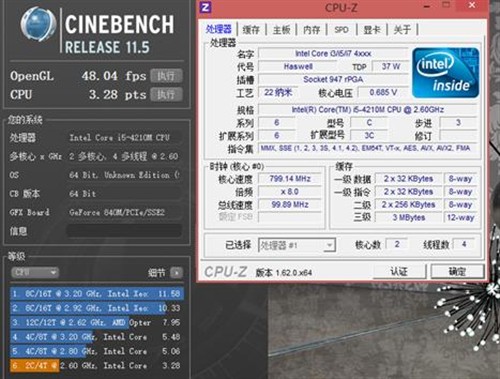Click the 核心电压 value 0.685 V
The width and height of the screenshot is (500, 379).
tap(383, 92)
